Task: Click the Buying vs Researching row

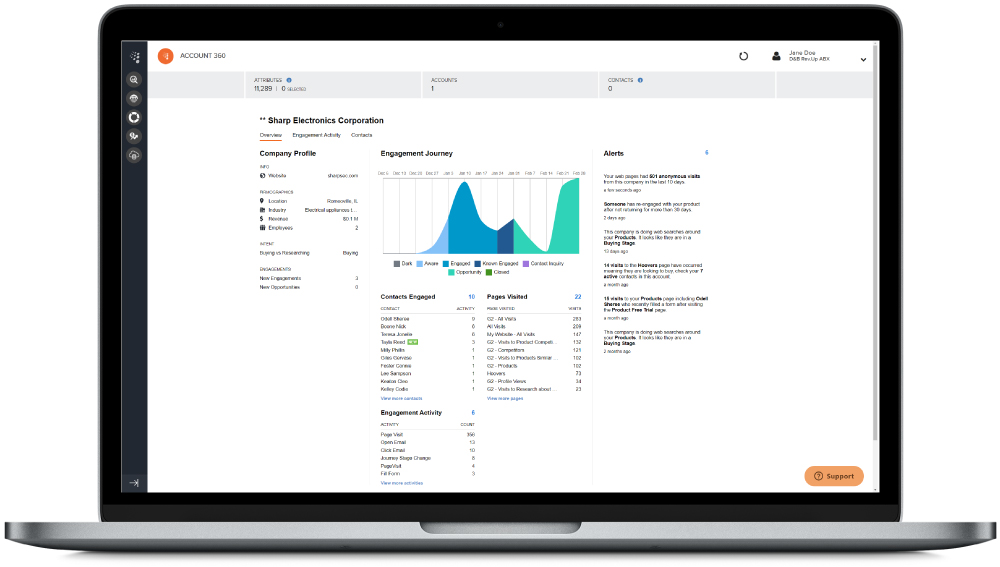Action: click(x=309, y=253)
